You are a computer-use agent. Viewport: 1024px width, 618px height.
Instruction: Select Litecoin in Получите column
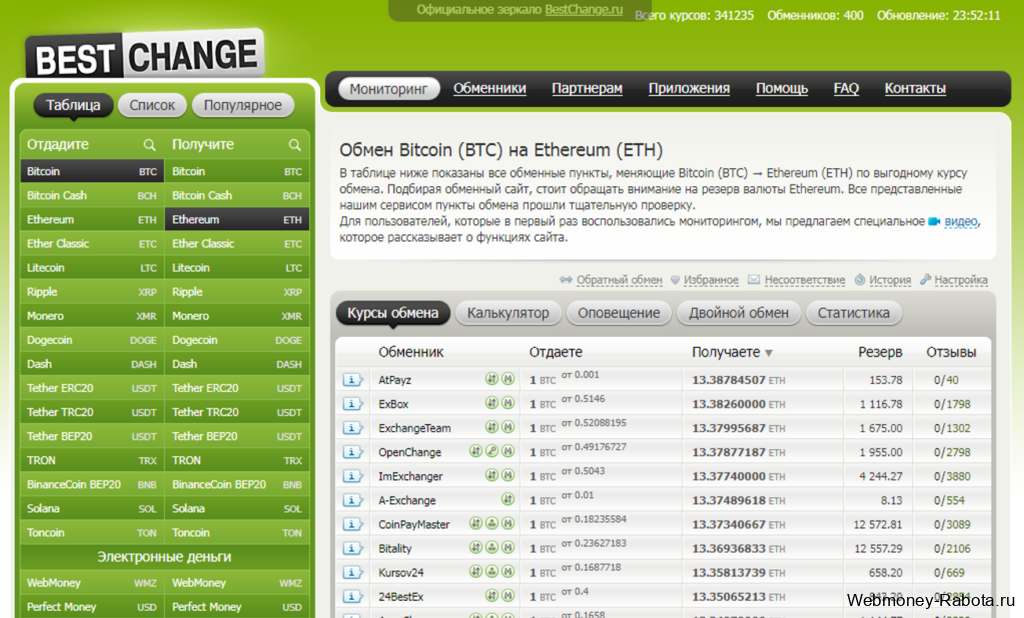(237, 268)
